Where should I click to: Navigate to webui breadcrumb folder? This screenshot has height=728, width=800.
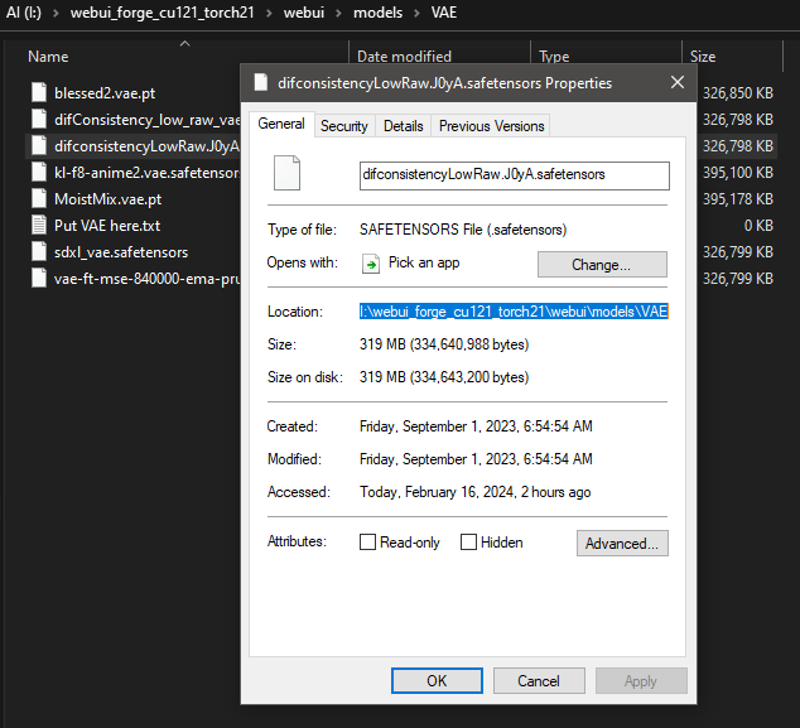pos(304,13)
